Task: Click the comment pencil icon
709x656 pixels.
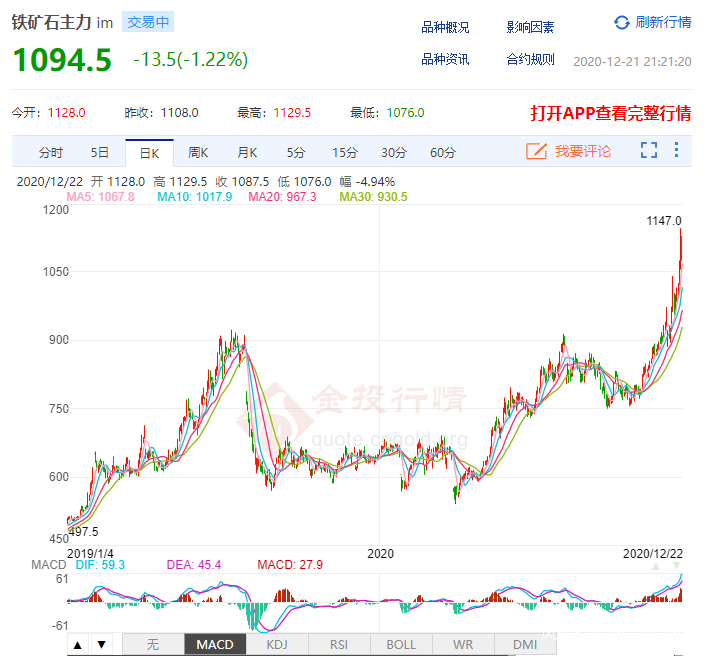Action: 536,151
